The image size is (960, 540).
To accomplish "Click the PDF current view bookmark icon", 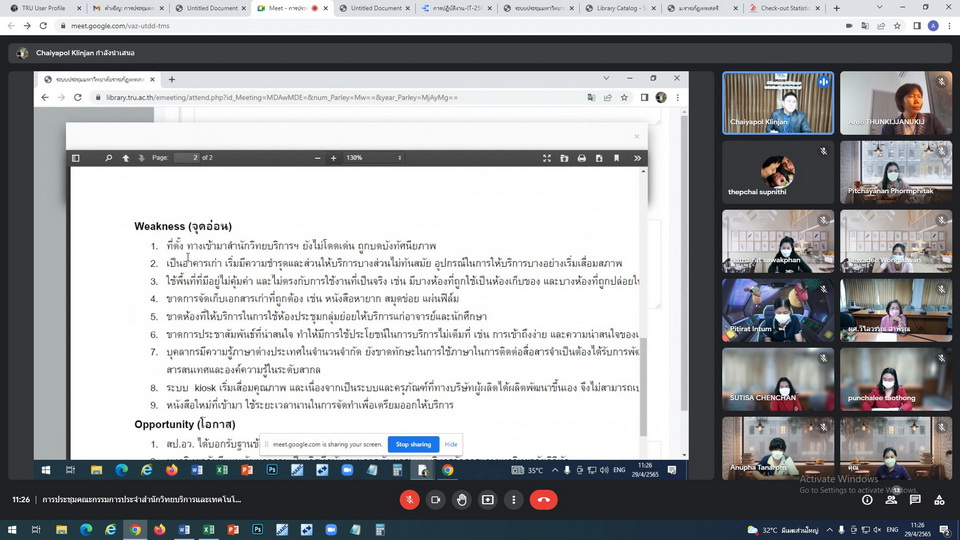I will [617, 158].
